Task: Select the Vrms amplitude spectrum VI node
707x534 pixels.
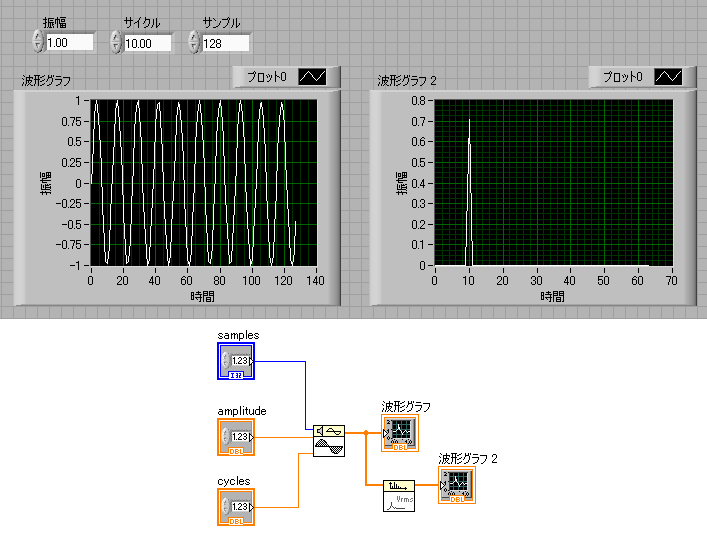Action: point(398,495)
